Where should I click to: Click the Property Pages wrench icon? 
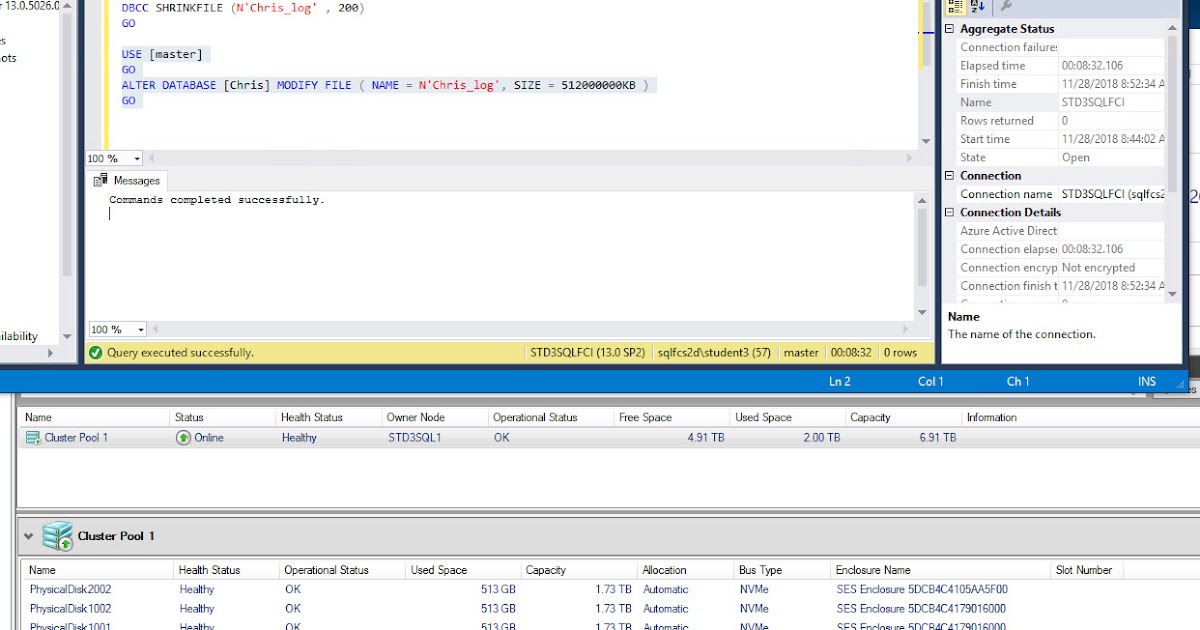point(1005,7)
